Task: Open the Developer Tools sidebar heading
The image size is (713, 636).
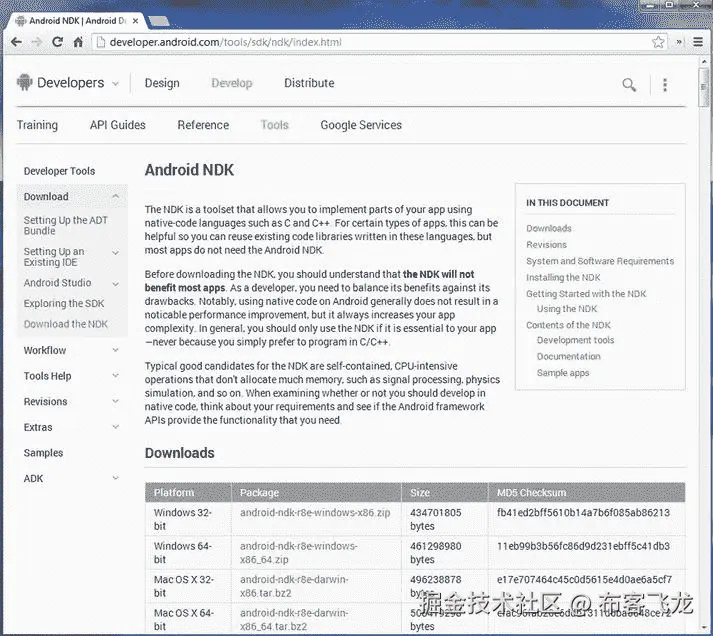Action: (60, 171)
